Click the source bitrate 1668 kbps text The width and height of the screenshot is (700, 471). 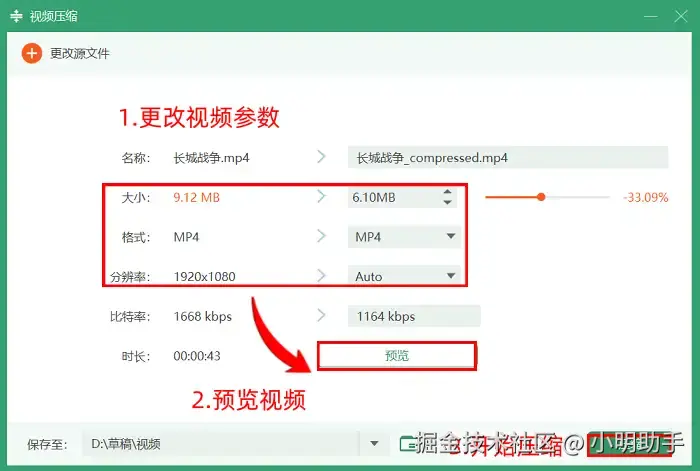tap(203, 317)
